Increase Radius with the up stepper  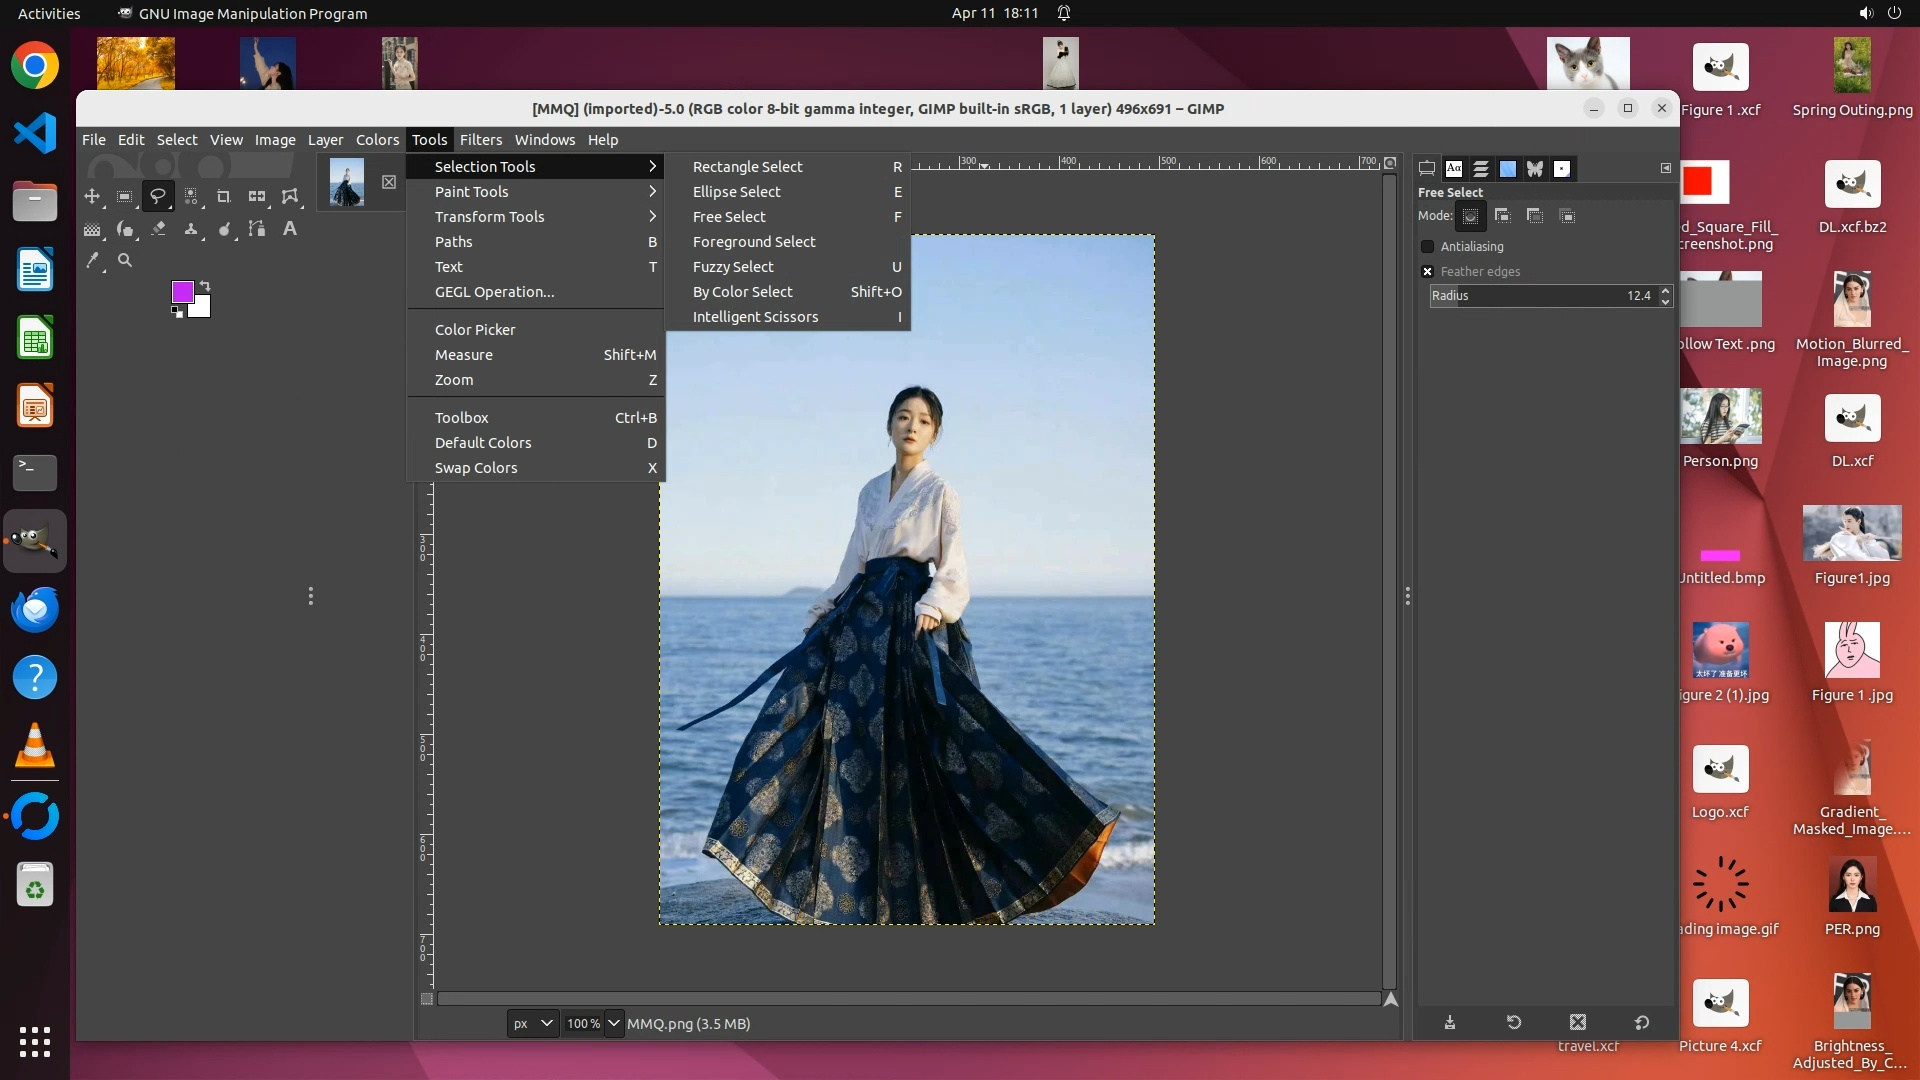(x=1665, y=290)
